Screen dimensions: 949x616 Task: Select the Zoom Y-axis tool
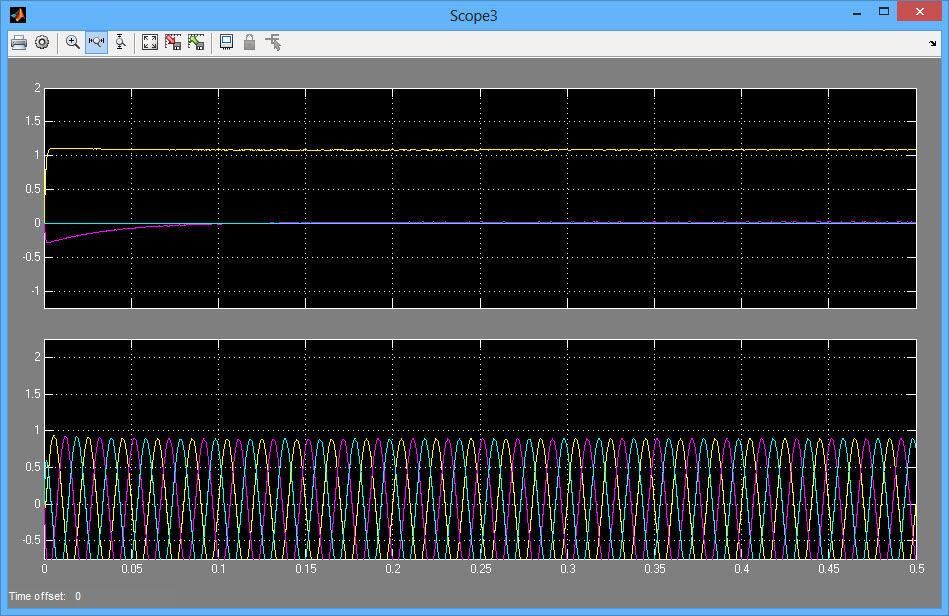120,42
